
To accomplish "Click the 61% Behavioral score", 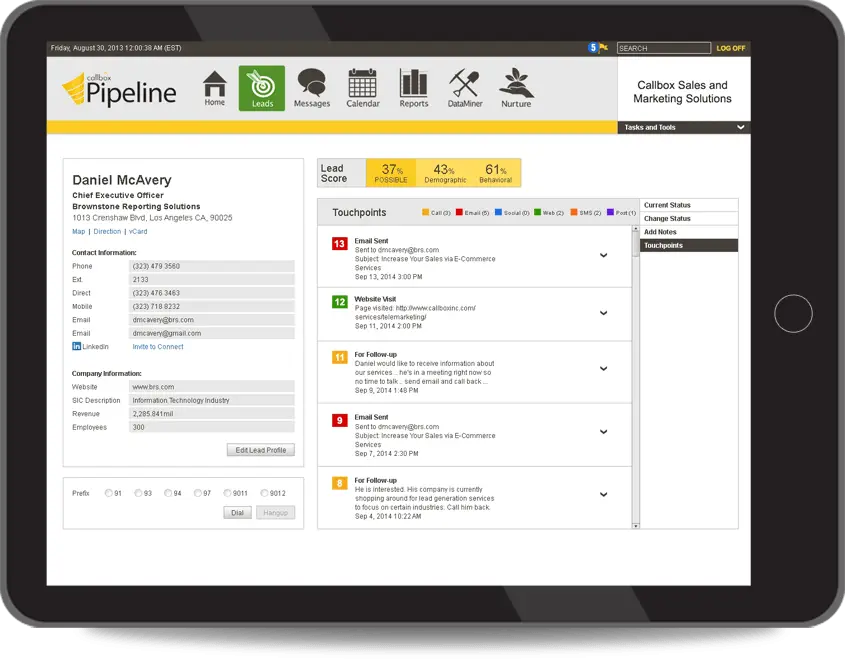I will pyautogui.click(x=495, y=173).
